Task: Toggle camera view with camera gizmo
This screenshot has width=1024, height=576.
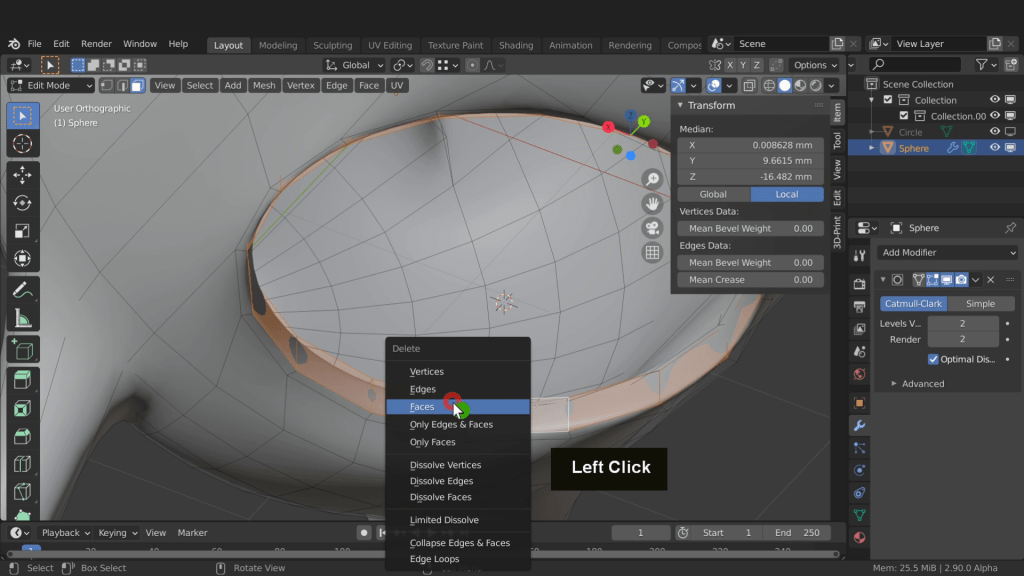Action: pyautogui.click(x=652, y=228)
